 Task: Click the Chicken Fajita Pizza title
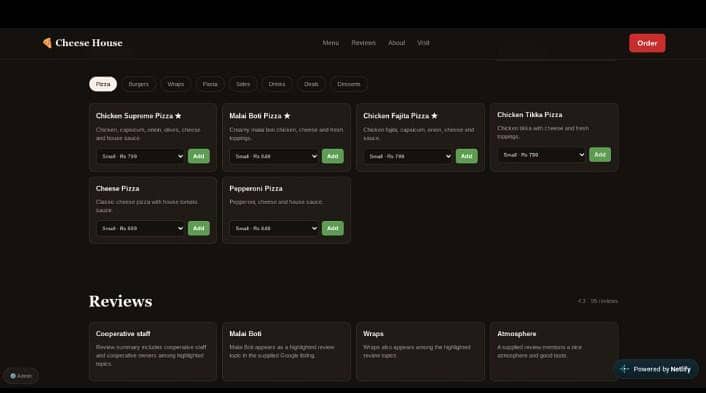pos(396,116)
